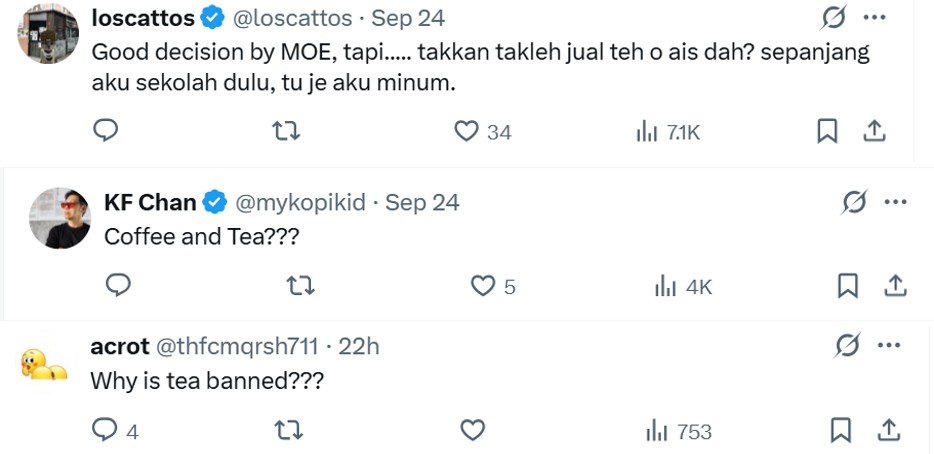Viewport: 934px width, 454px height.
Task: Bookmark the loscattos tweet
Action: 827,131
